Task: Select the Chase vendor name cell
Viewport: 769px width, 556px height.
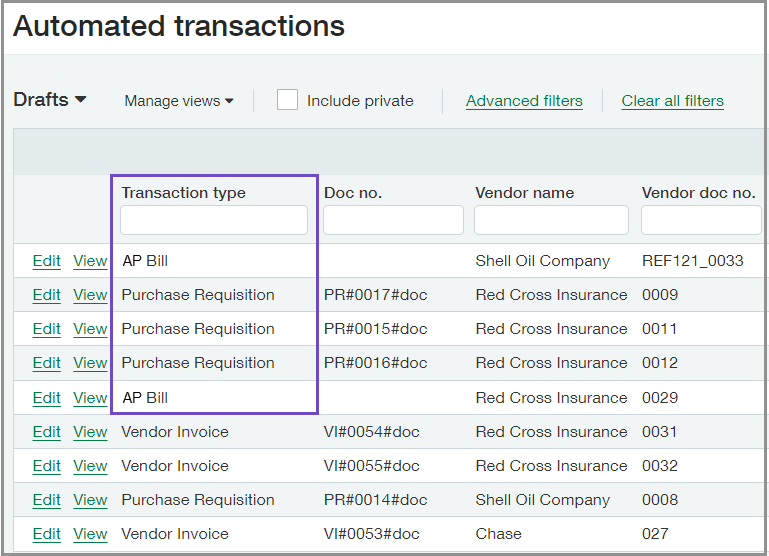Action: tap(498, 533)
